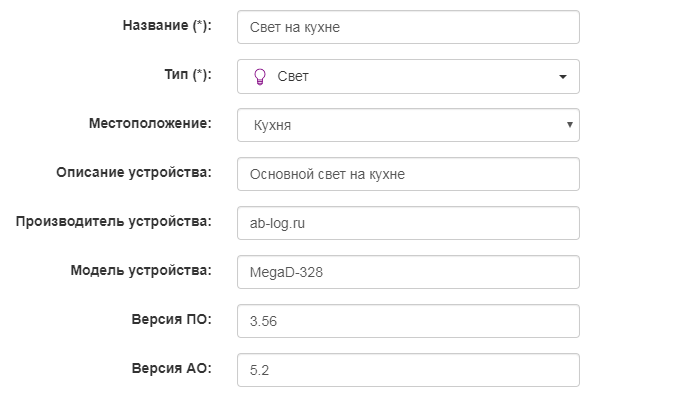This screenshot has width=674, height=393.
Task: Focus the Версия ПО field with 3.56
Action: tap(408, 321)
